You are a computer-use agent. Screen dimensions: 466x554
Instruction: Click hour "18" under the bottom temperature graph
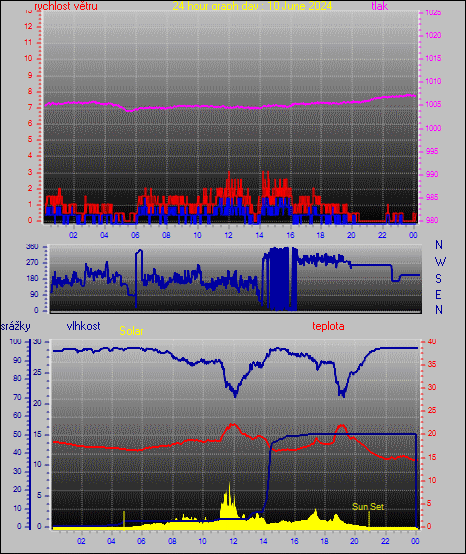[324, 541]
